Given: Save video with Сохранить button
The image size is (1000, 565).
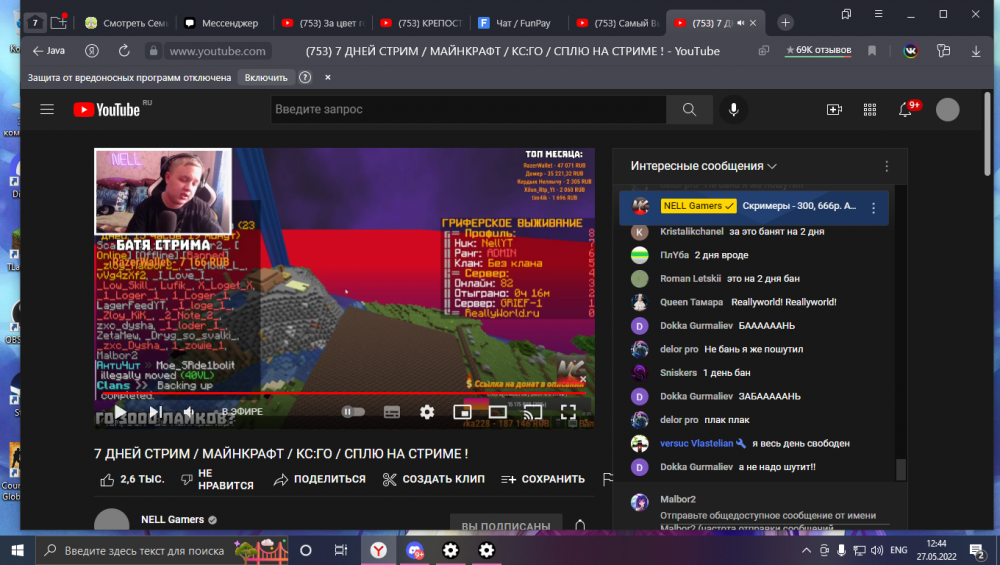Looking at the screenshot, I should [x=543, y=480].
